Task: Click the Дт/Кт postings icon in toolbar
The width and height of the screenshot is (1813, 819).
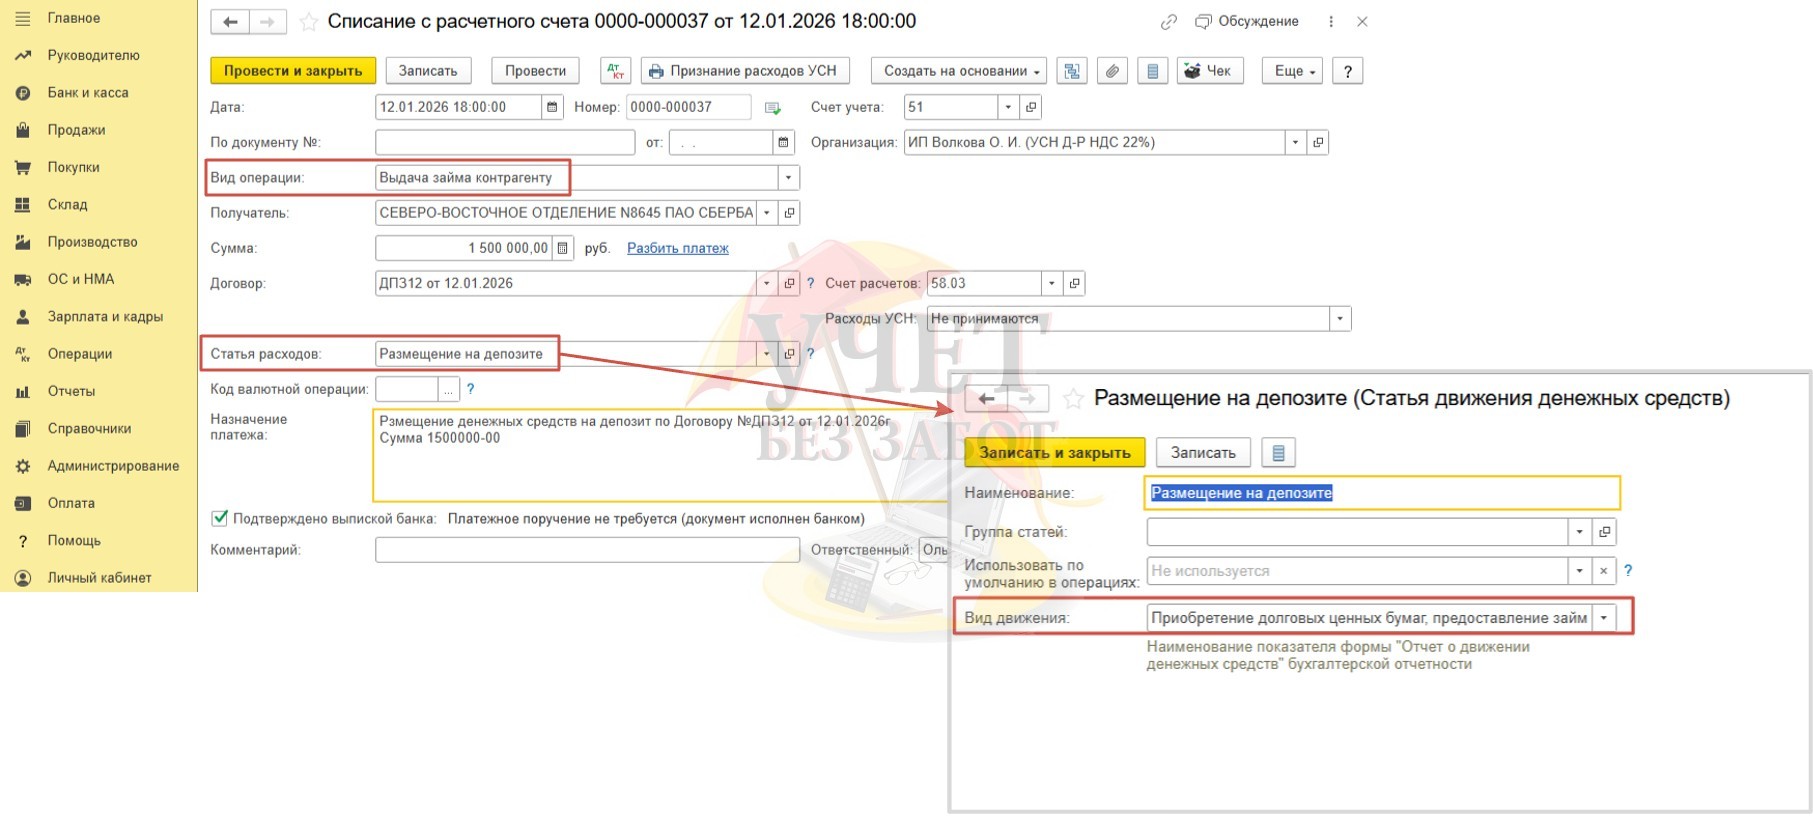Action: [615, 71]
